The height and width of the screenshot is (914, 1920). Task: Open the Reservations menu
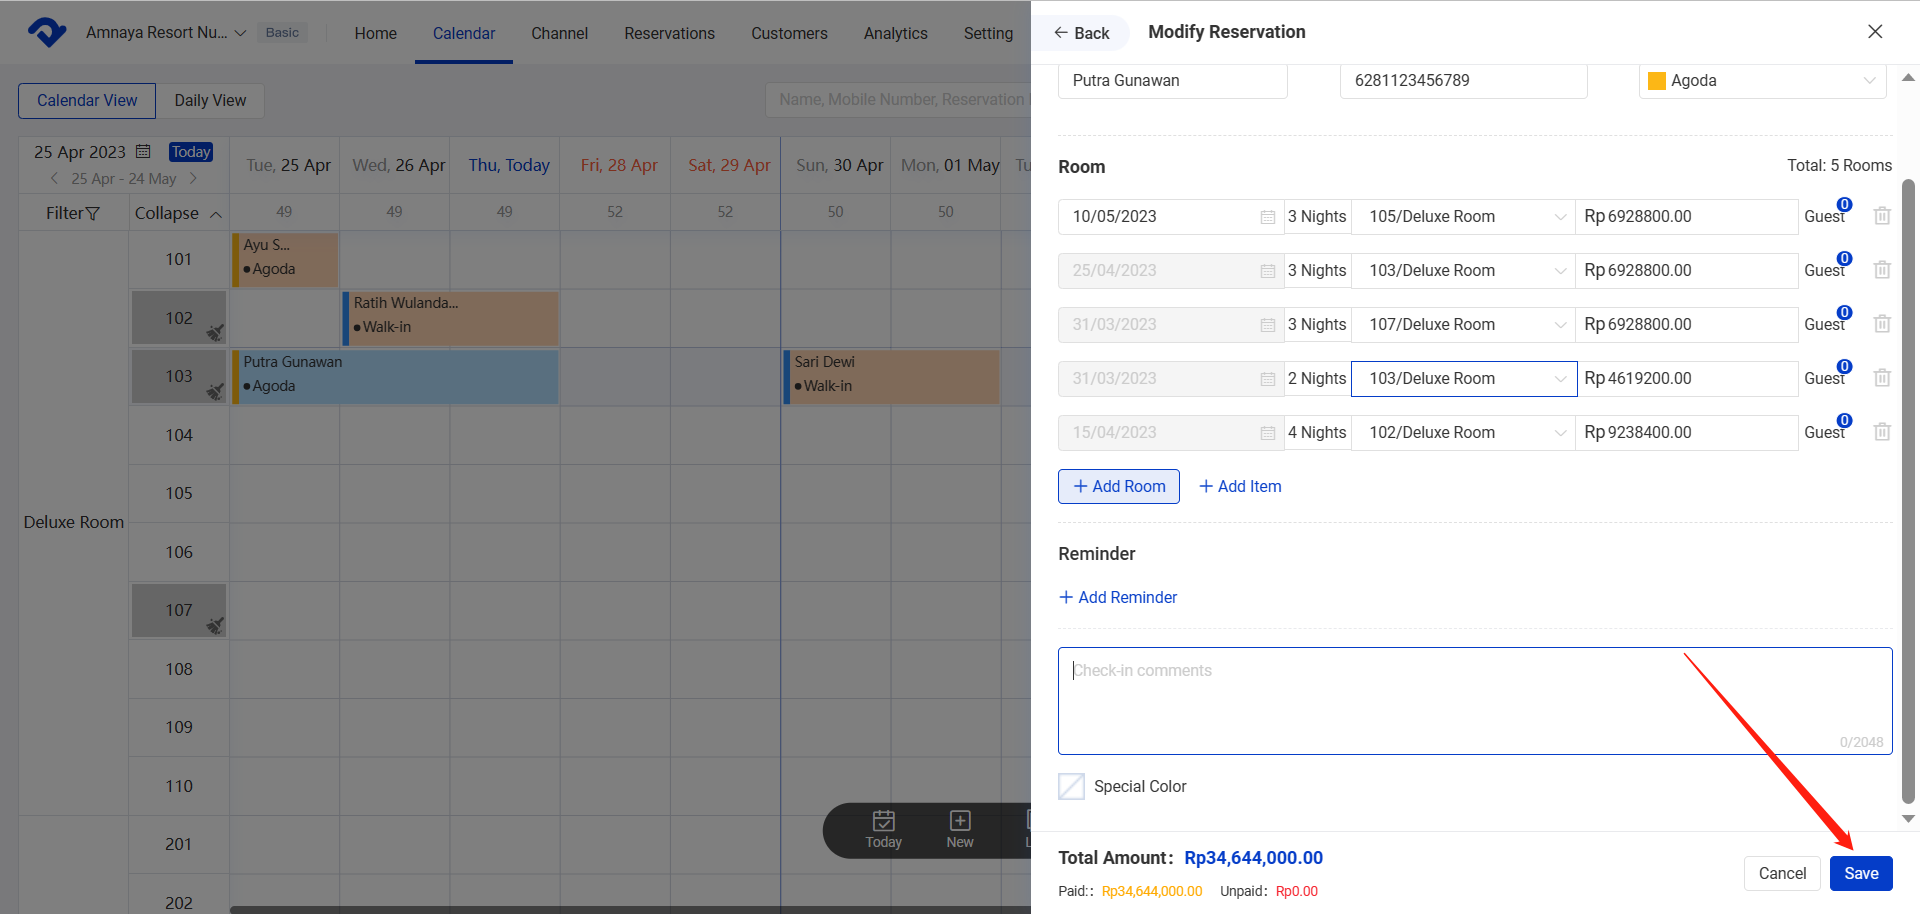point(669,33)
